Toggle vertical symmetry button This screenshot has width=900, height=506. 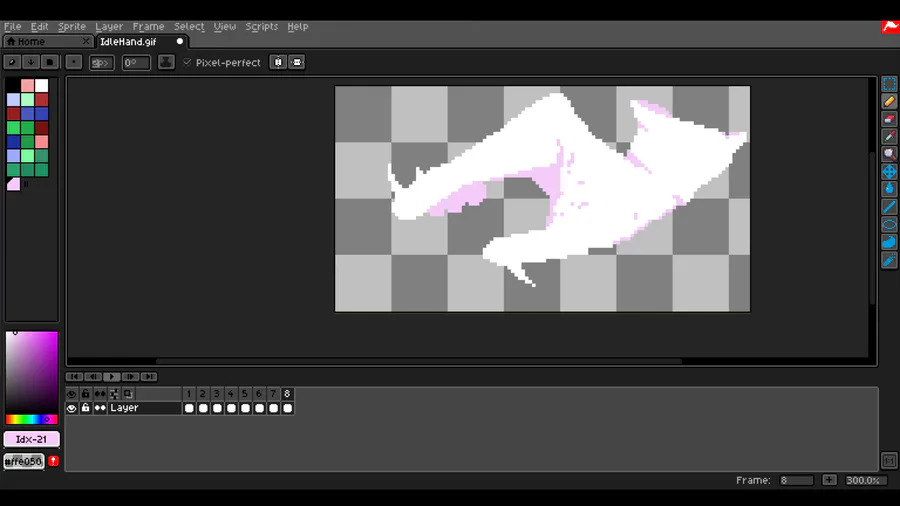pos(297,62)
